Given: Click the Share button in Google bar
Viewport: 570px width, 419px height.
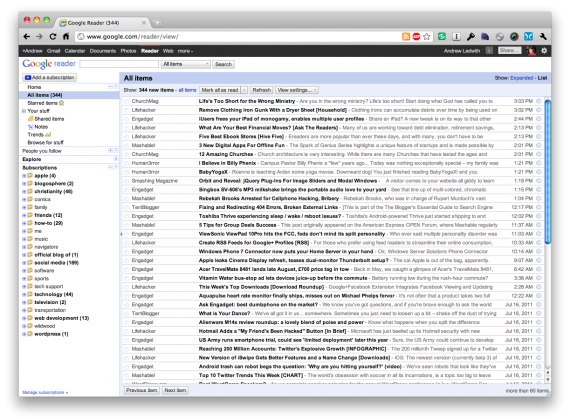Looking at the screenshot, I should point(510,51).
